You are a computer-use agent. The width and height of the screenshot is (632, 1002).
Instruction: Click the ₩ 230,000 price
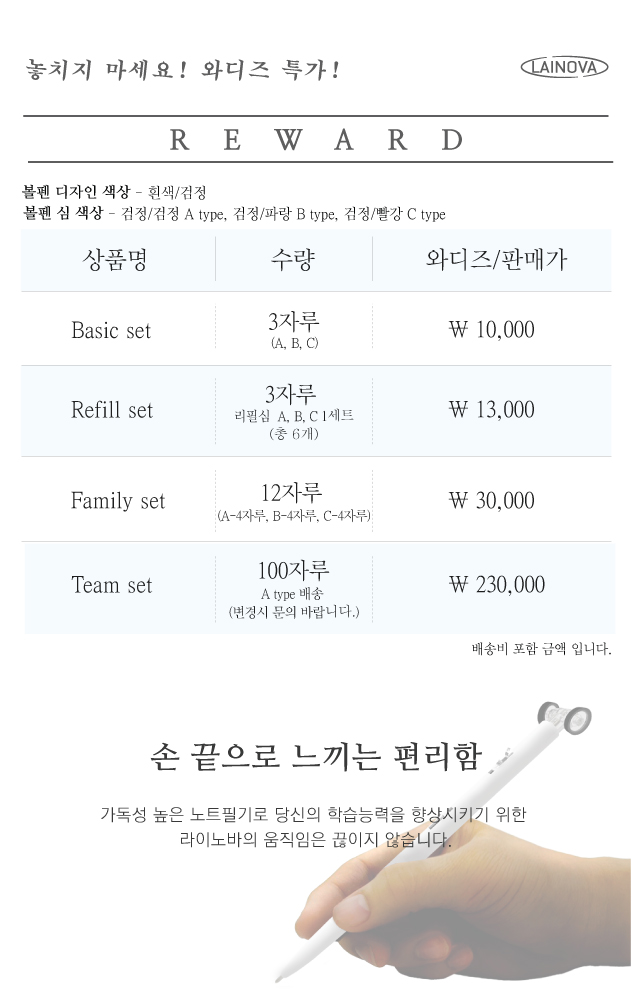coord(497,584)
